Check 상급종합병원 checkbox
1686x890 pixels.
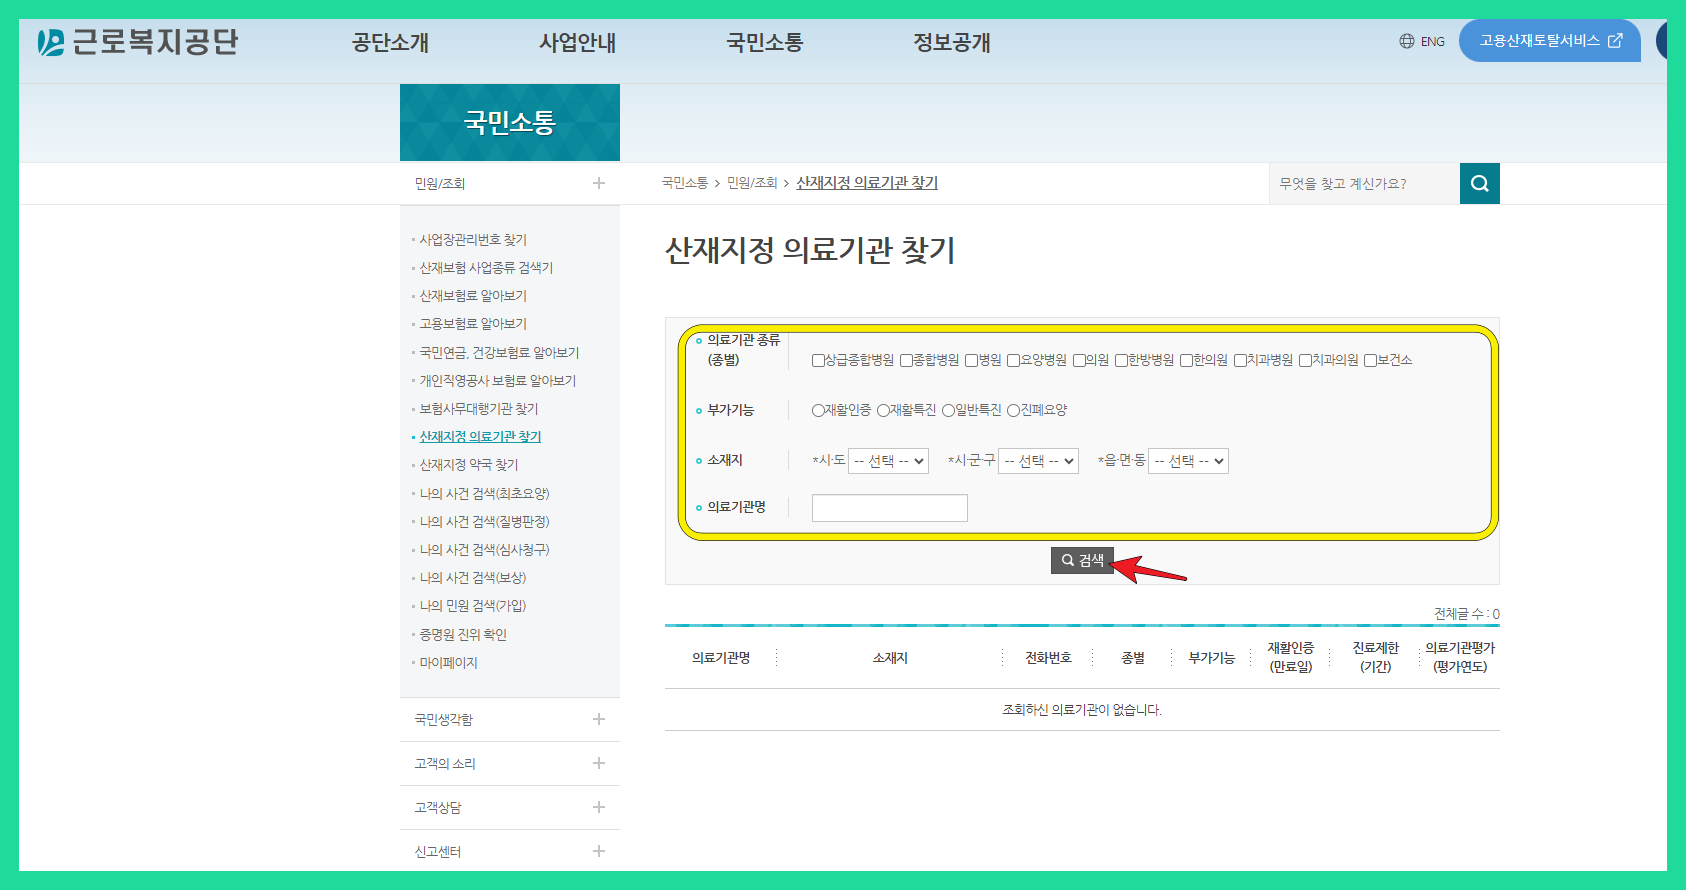click(x=818, y=360)
